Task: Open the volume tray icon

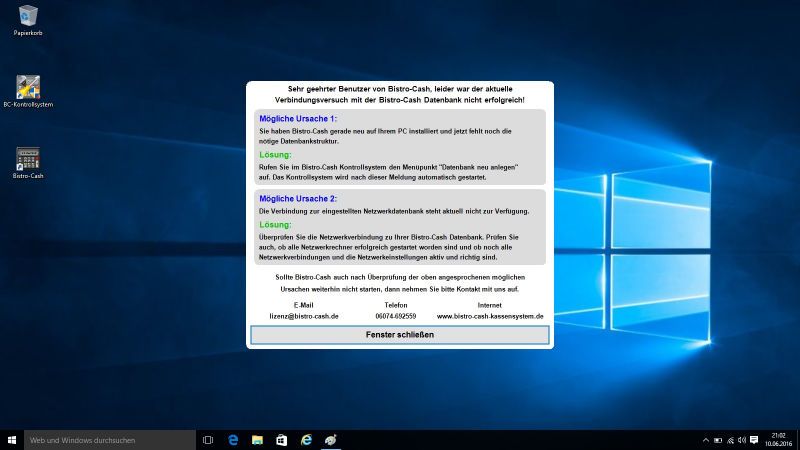Action: point(742,440)
